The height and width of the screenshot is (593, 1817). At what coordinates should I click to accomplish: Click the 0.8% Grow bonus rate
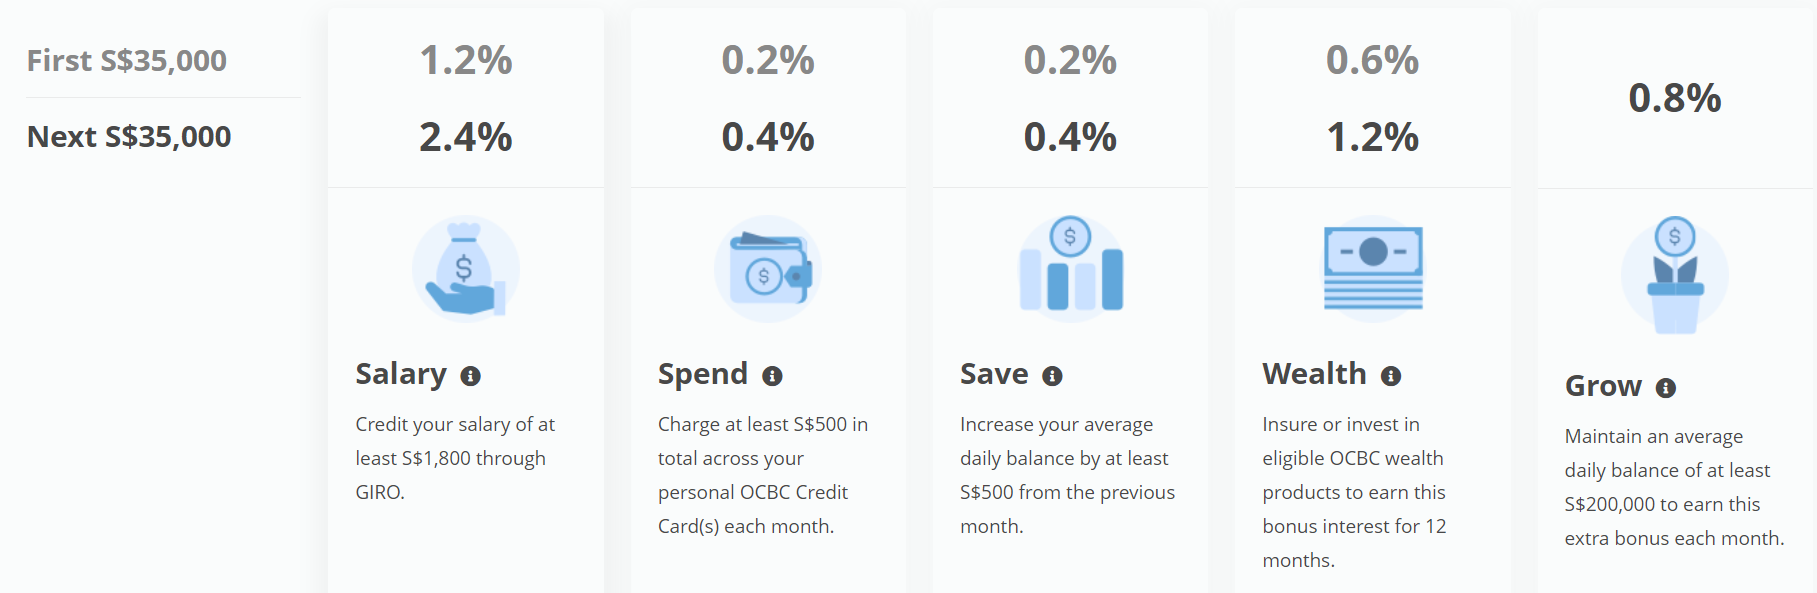pyautogui.click(x=1675, y=98)
